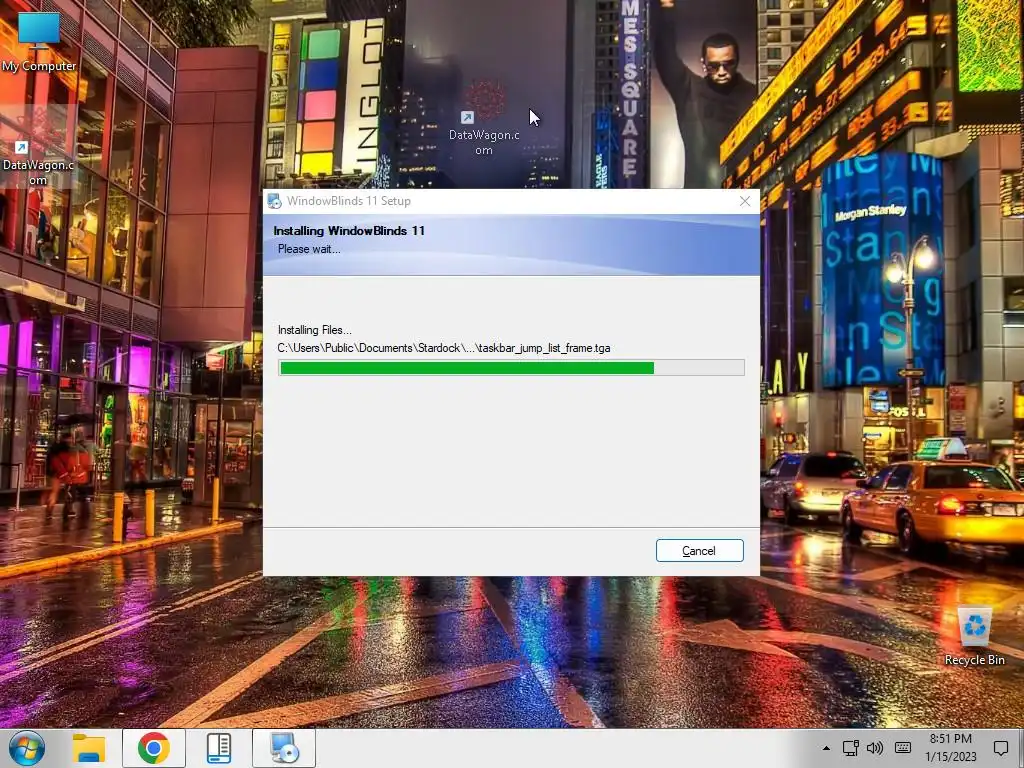The width and height of the screenshot is (1024, 768).
Task: Click the 'Please wait...' text
Action: point(309,249)
